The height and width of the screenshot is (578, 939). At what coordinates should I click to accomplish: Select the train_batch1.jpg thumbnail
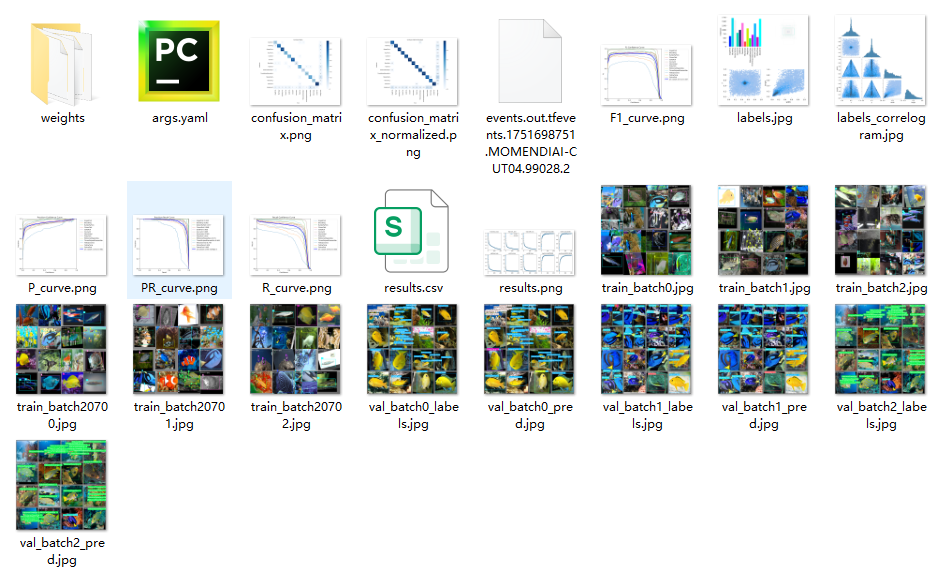click(764, 230)
